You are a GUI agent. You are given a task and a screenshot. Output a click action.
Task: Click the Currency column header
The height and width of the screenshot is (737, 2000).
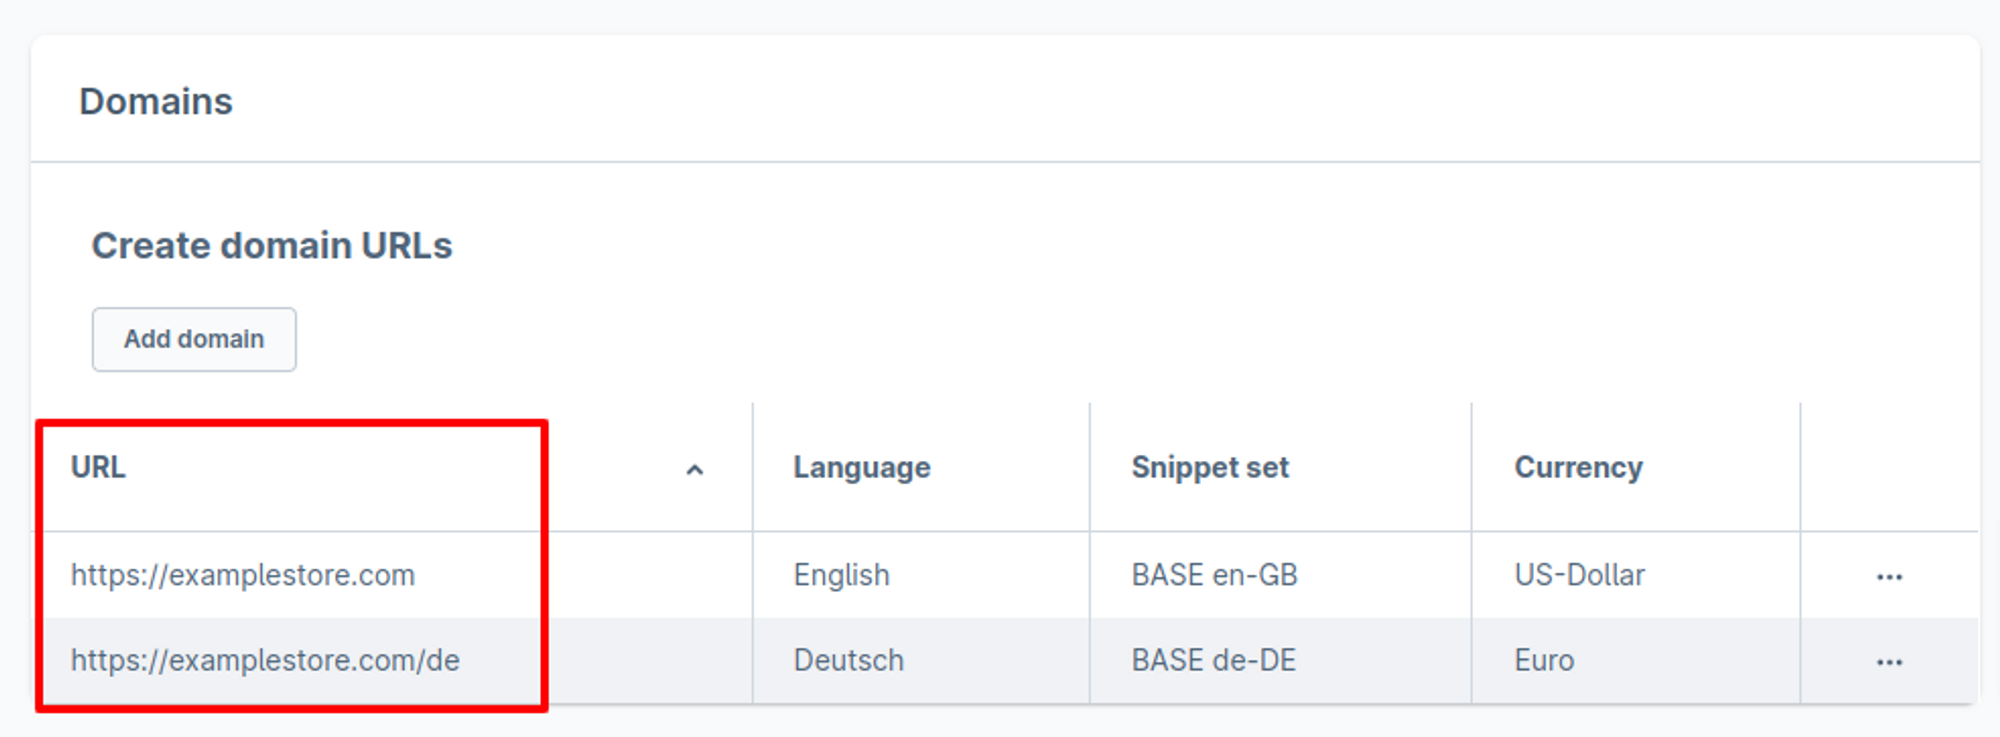(x=1578, y=467)
